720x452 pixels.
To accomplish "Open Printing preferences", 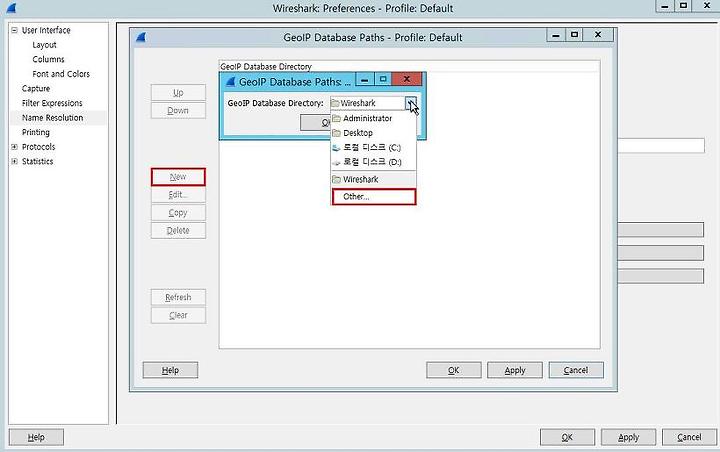I will pos(35,132).
